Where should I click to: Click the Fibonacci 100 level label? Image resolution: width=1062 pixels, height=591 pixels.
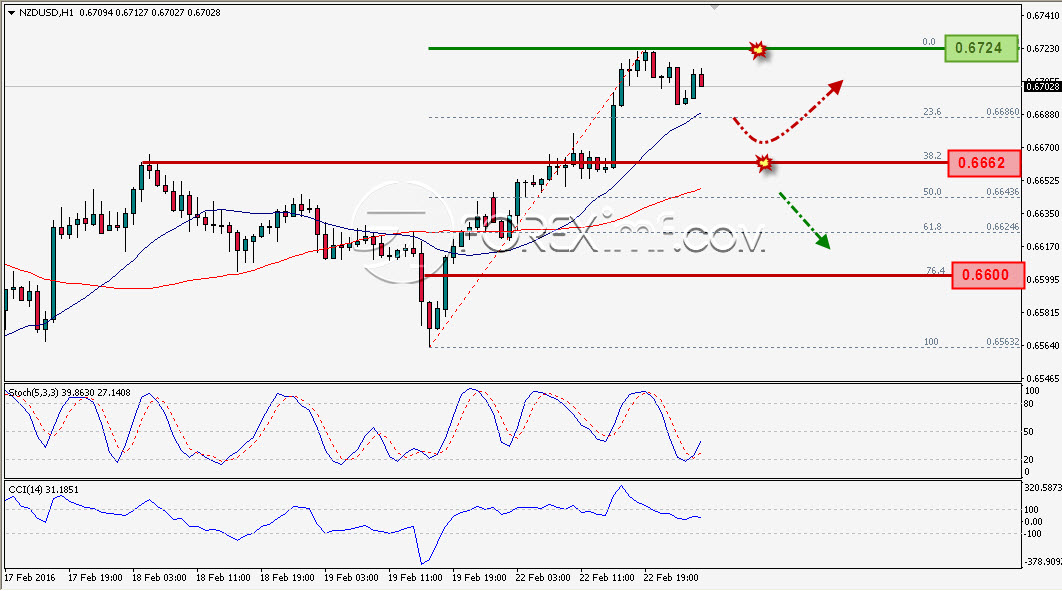pos(931,342)
